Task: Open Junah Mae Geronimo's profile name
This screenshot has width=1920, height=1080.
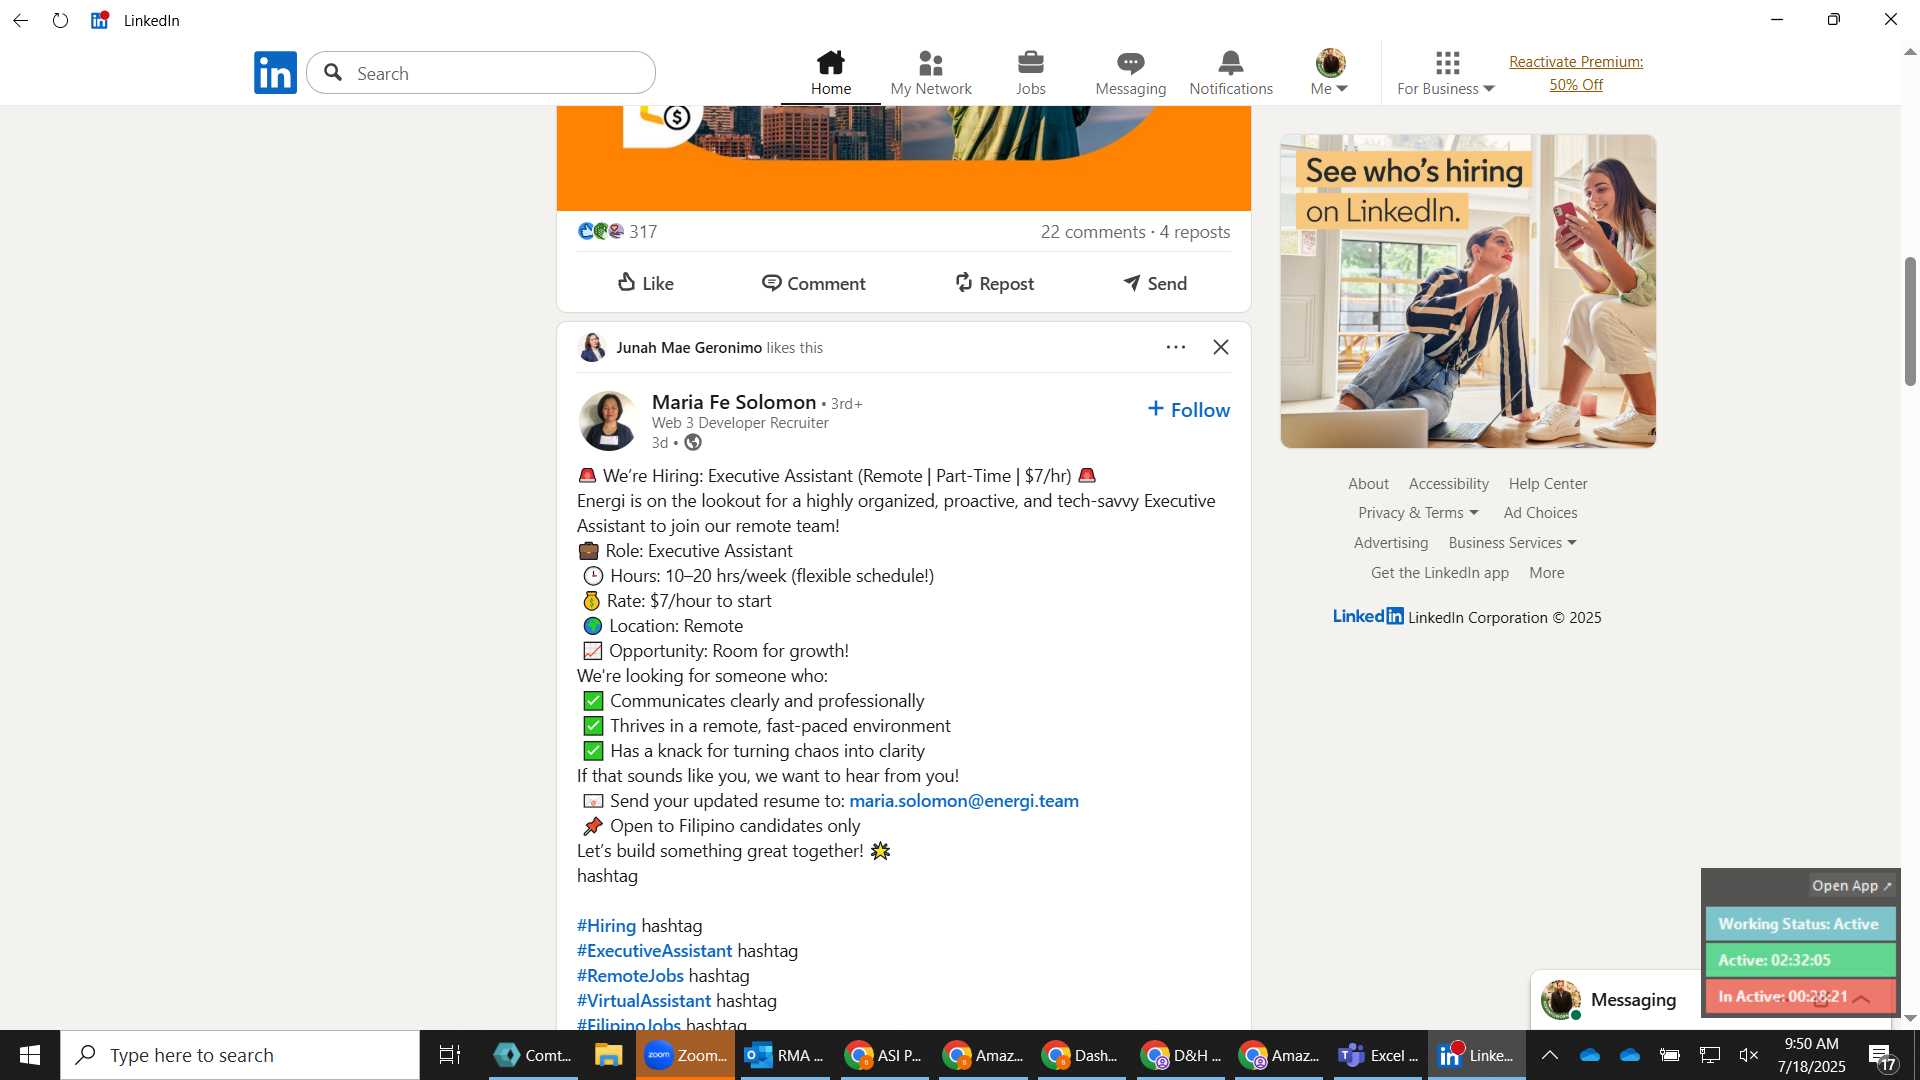Action: tap(689, 348)
